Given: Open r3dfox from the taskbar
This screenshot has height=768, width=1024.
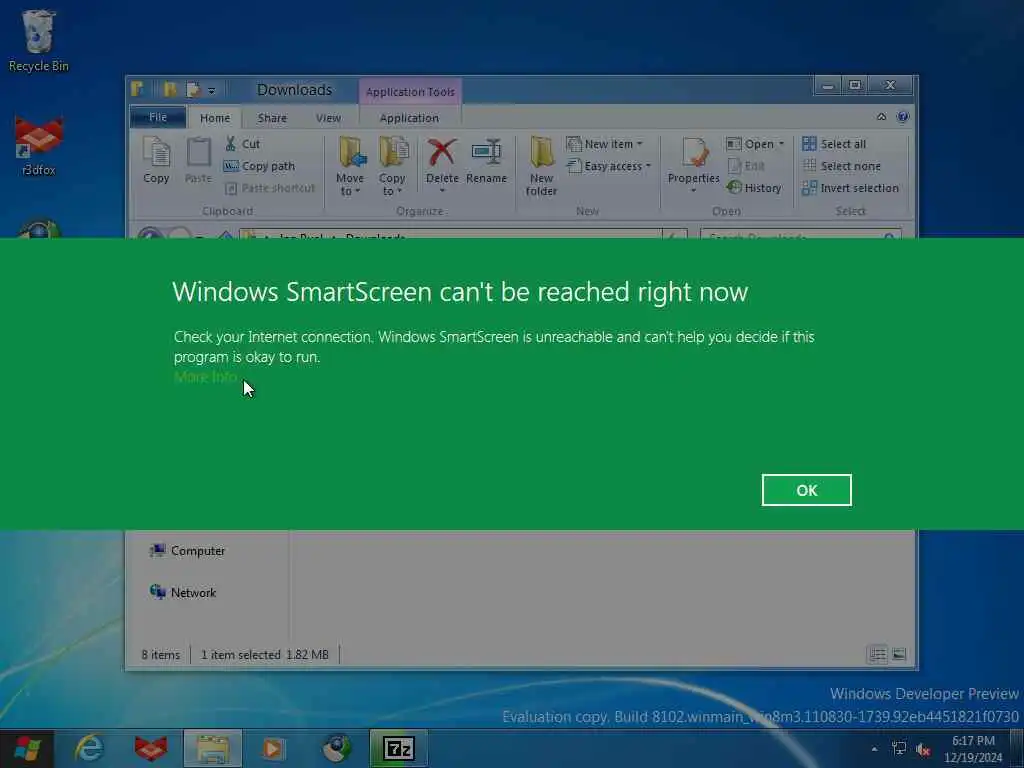Looking at the screenshot, I should tap(151, 748).
